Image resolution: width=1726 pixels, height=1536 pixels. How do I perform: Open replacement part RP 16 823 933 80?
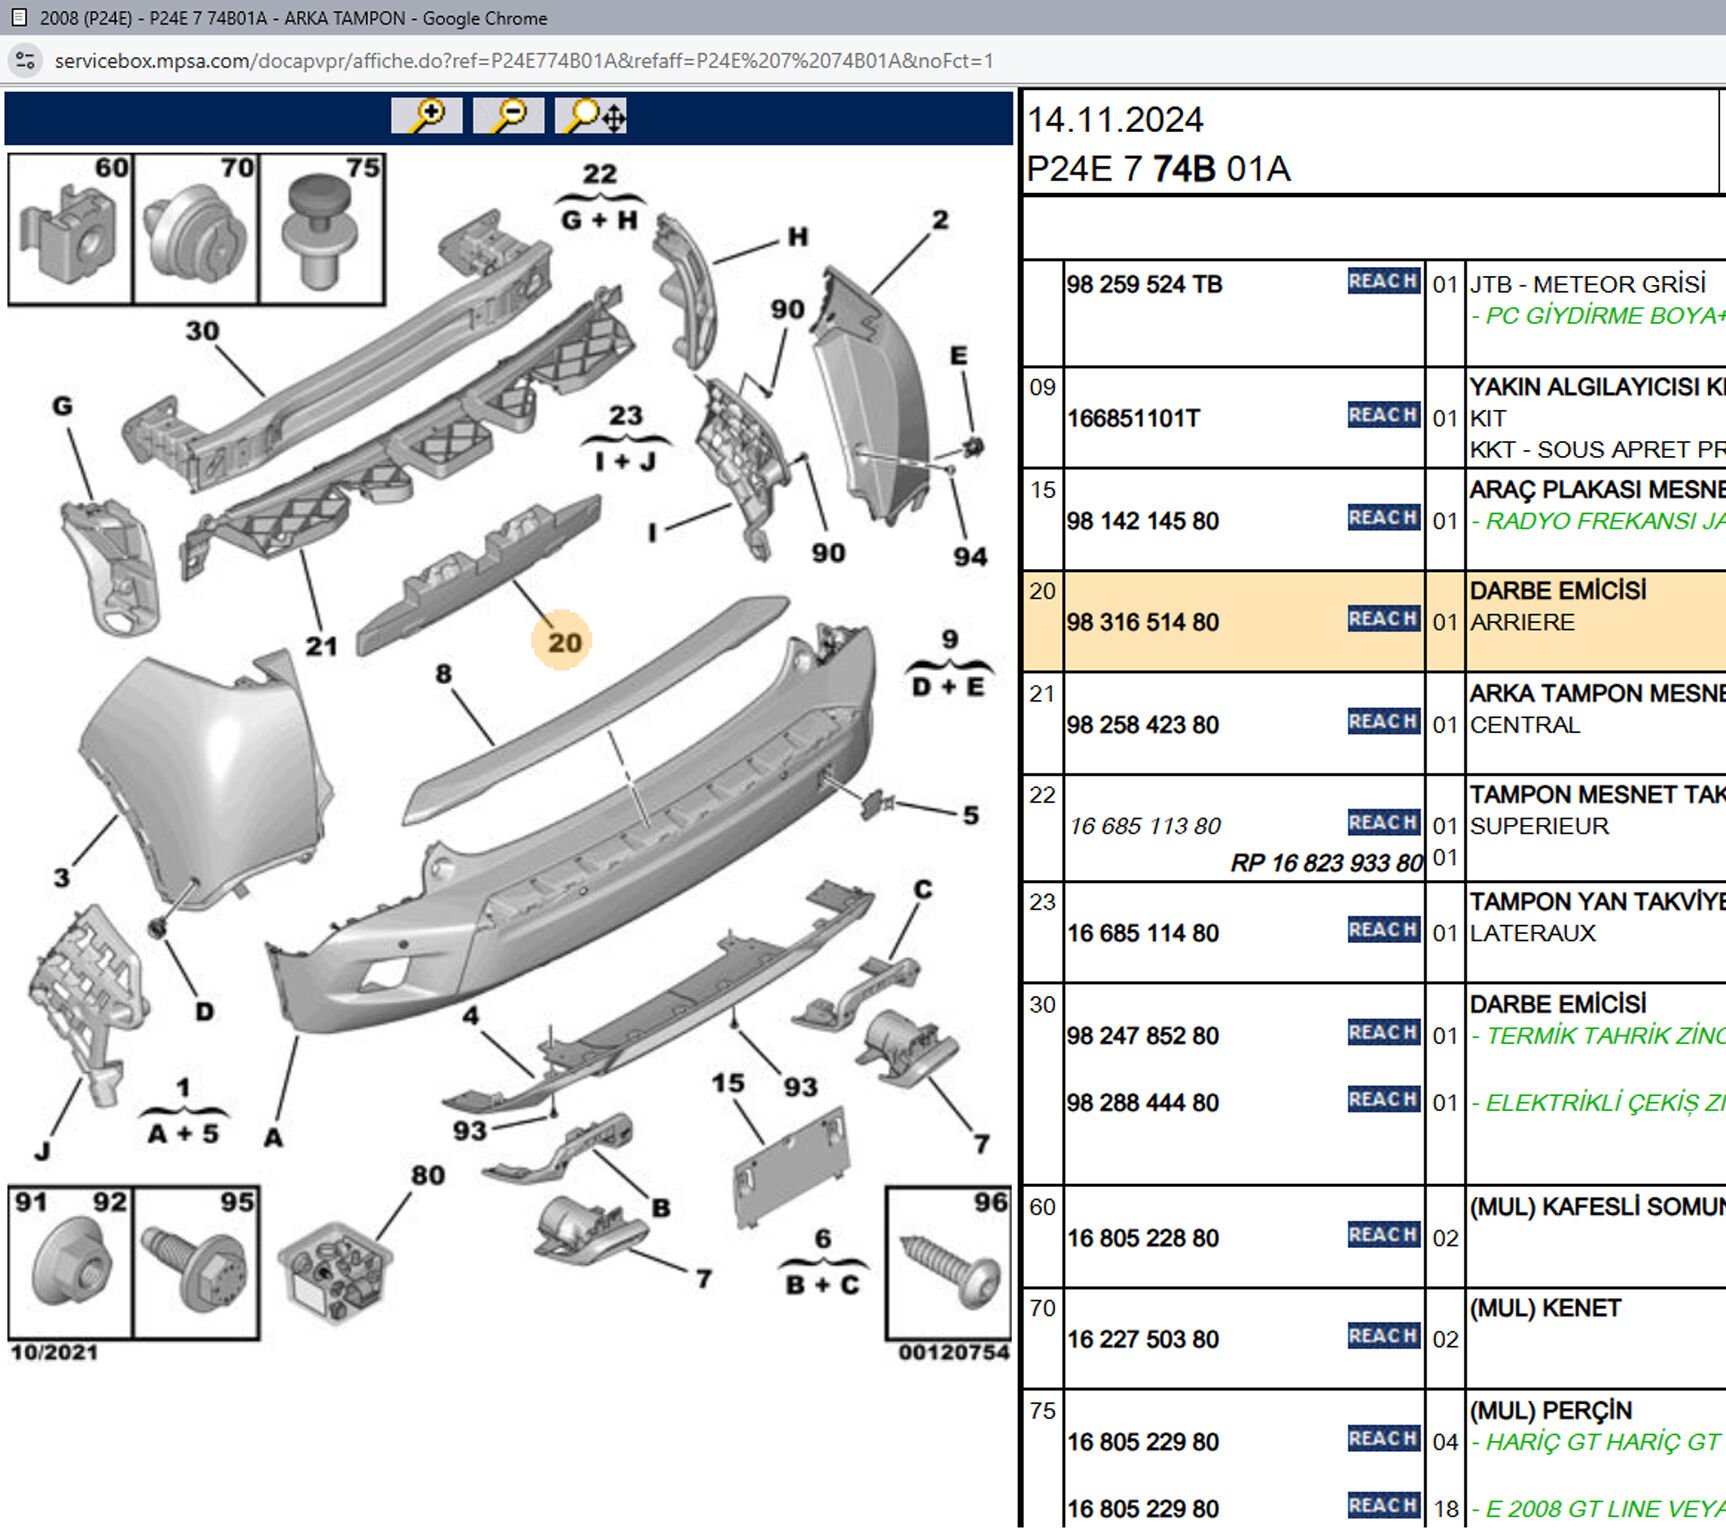(x=1325, y=862)
